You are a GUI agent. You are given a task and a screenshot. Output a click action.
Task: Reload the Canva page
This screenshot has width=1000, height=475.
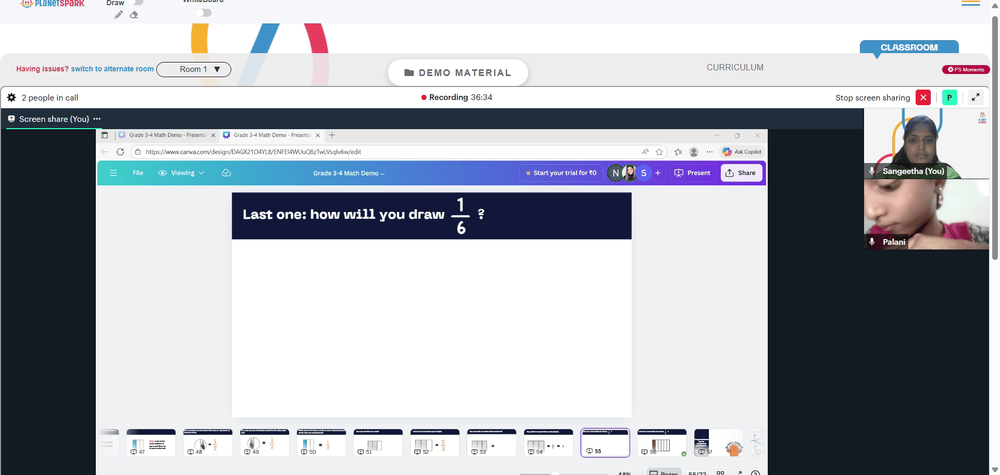120,152
